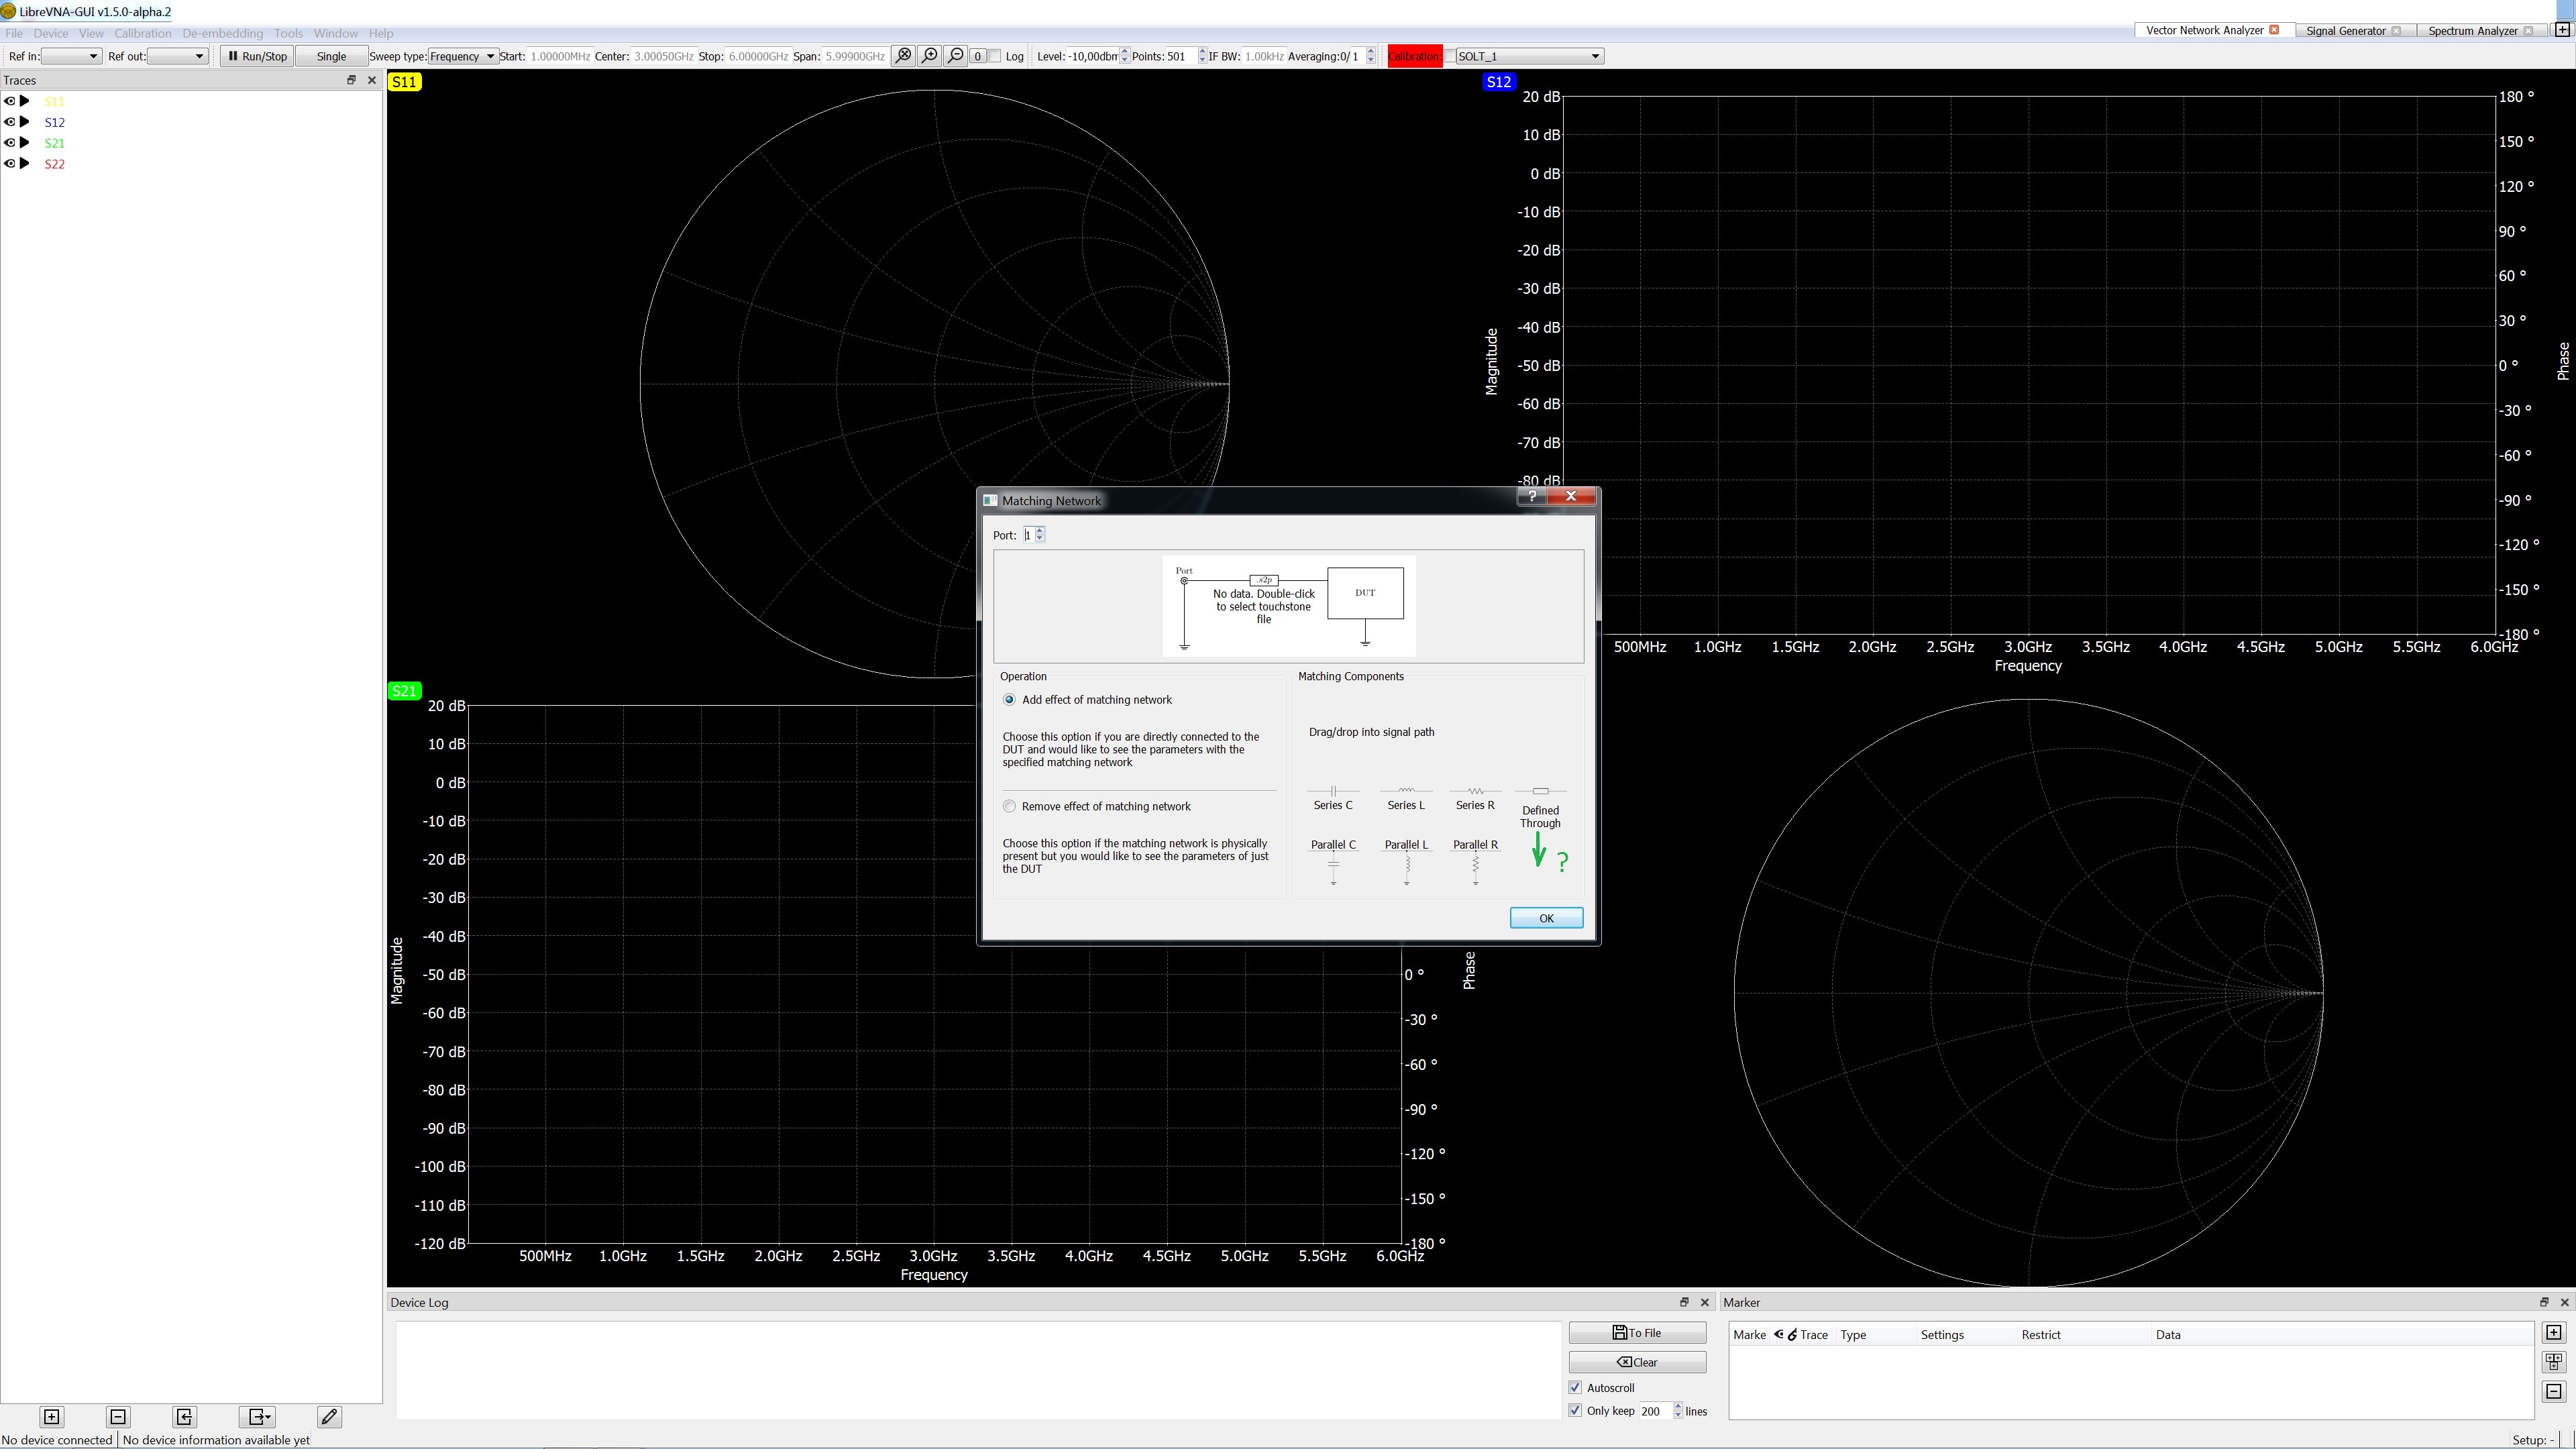Screen dimensions: 2576x1449
Task: Enable the Log sweep checkbox
Action: tap(995, 56)
